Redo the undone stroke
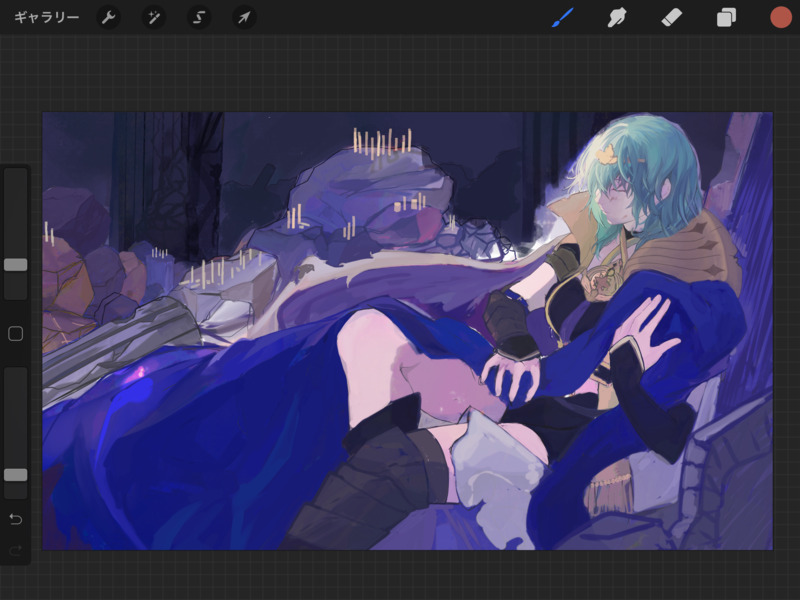The image size is (800, 600). click(15, 551)
